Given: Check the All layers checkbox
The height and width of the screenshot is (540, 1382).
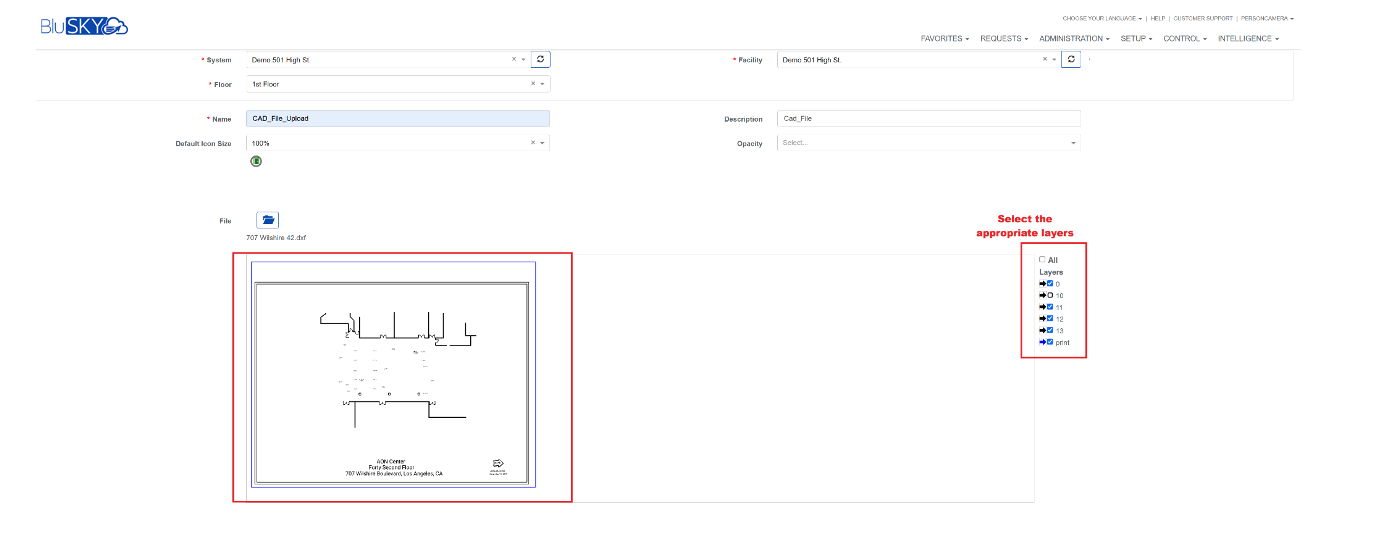Looking at the screenshot, I should tap(1042, 260).
